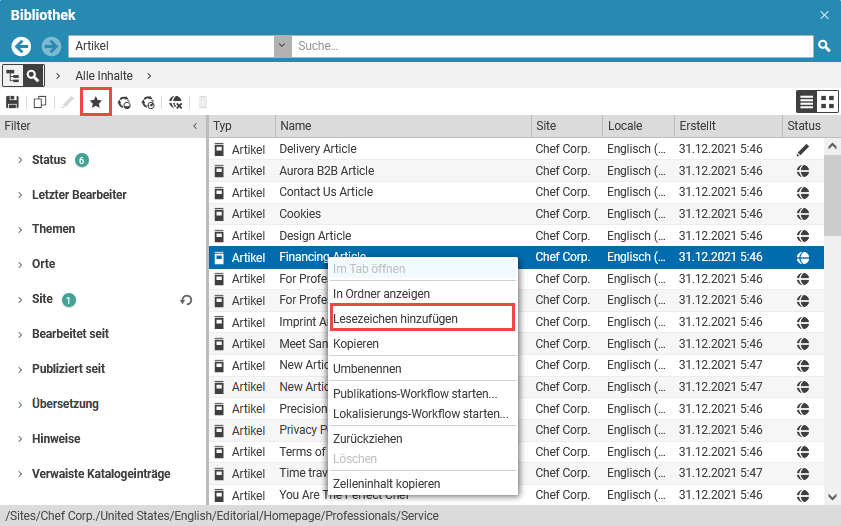Choose Lesezeichen hinzufügen from context menu
Screen dimensions: 841x526
click(395, 318)
